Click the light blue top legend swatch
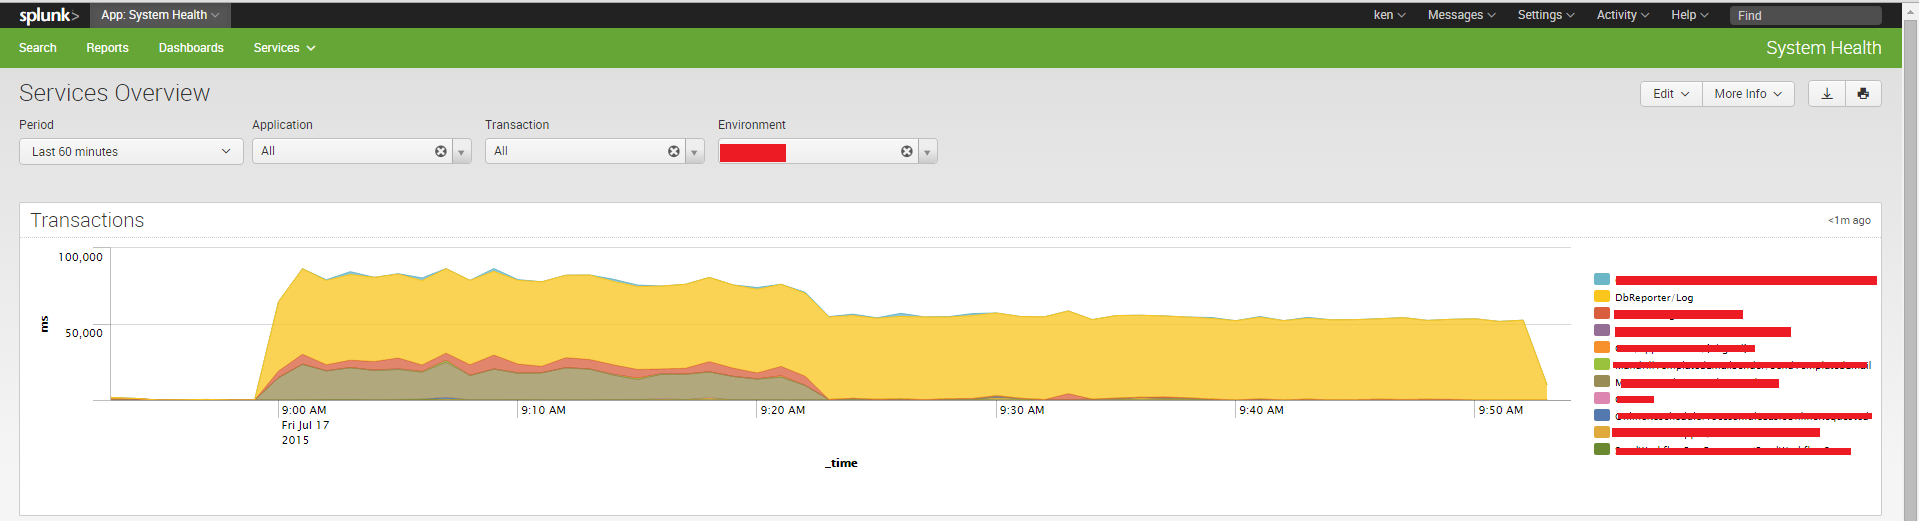 (1602, 280)
